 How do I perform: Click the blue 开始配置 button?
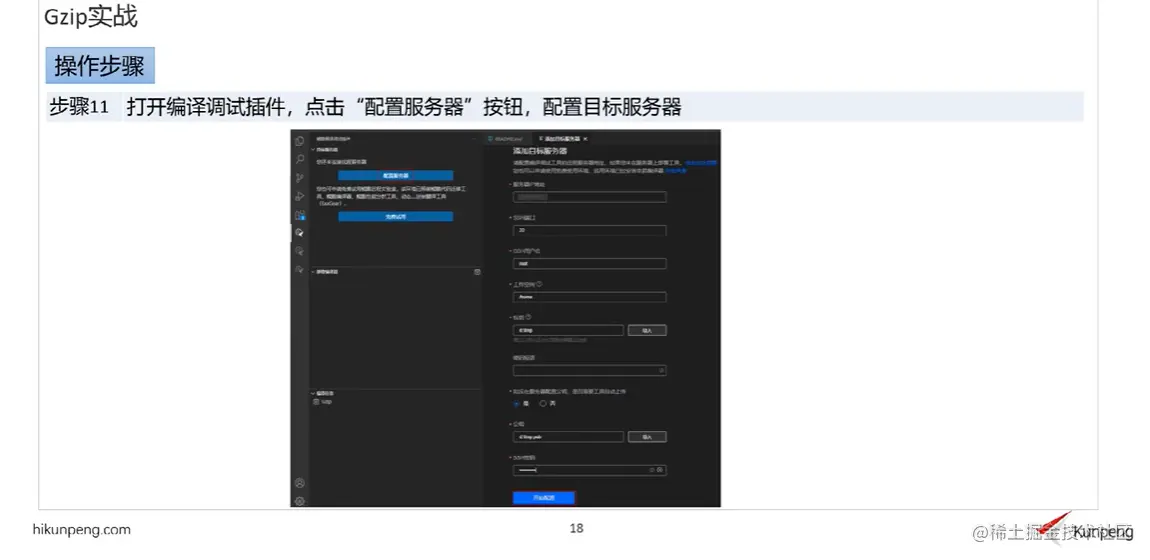543,498
